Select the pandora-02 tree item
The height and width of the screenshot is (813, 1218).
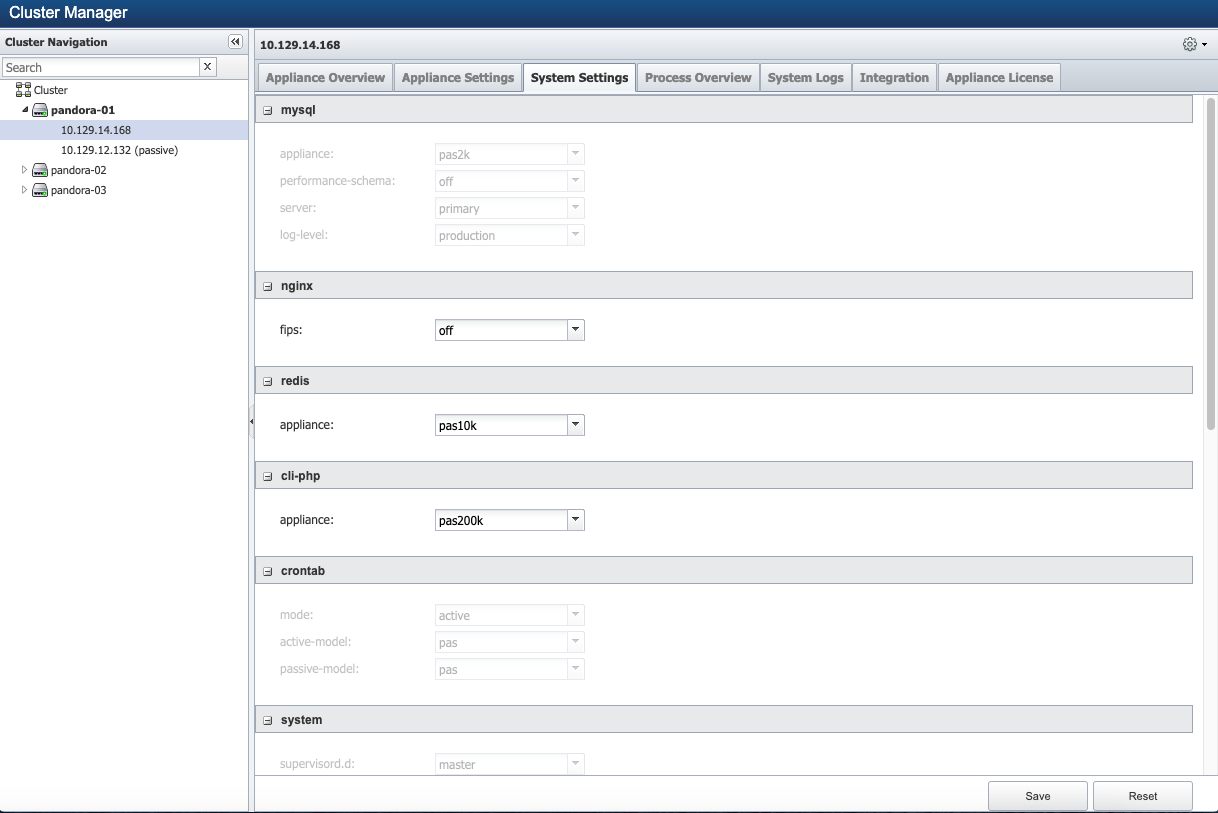pyautogui.click(x=78, y=170)
